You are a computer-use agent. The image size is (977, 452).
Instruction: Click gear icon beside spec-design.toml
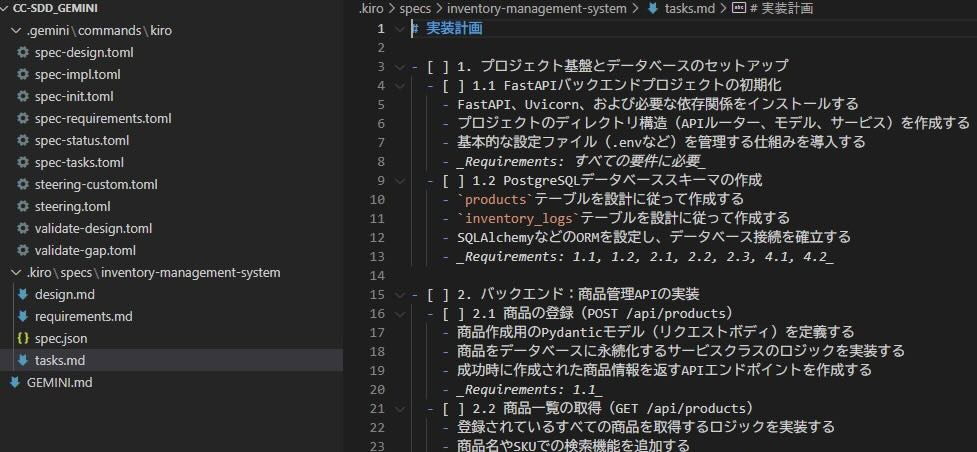coord(23,52)
